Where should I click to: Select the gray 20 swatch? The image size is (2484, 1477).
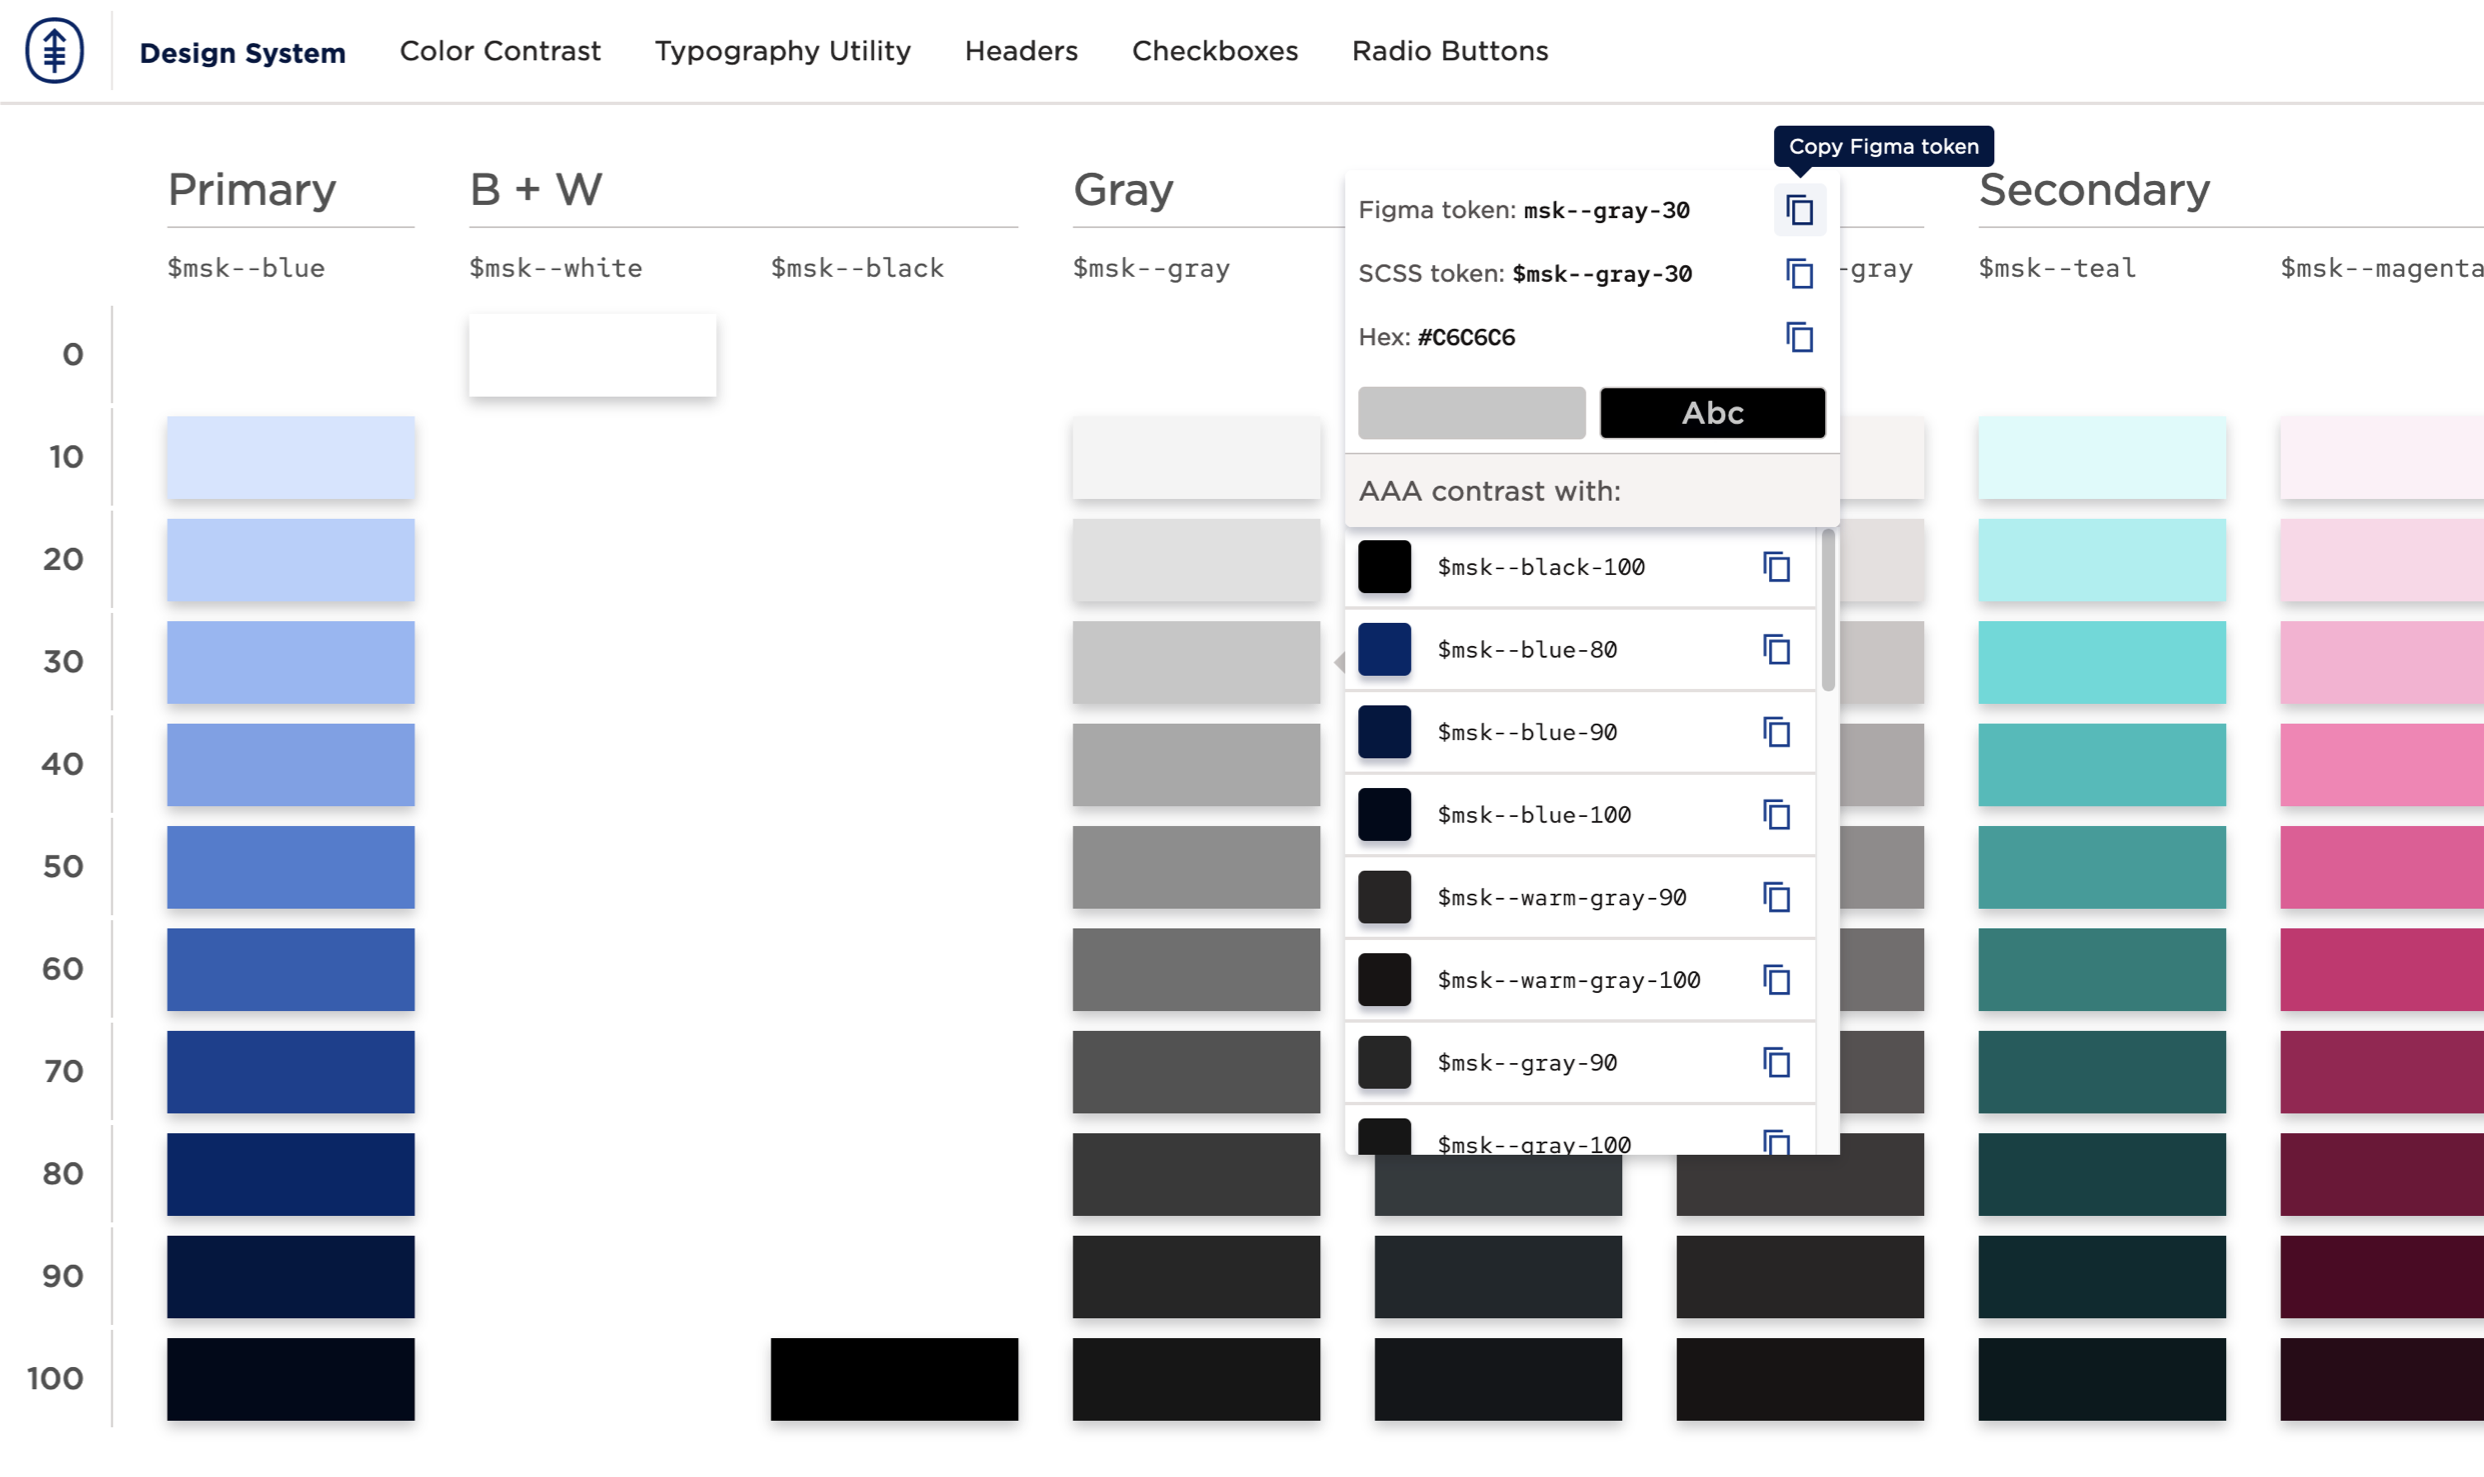click(x=1196, y=560)
